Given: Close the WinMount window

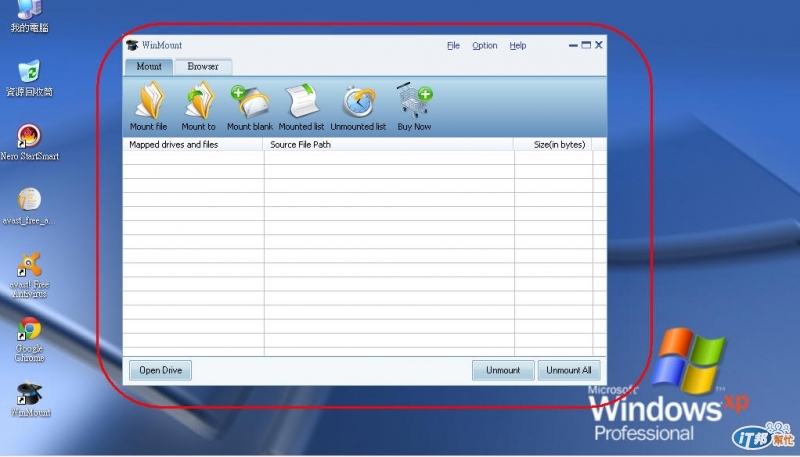Looking at the screenshot, I should [x=599, y=45].
